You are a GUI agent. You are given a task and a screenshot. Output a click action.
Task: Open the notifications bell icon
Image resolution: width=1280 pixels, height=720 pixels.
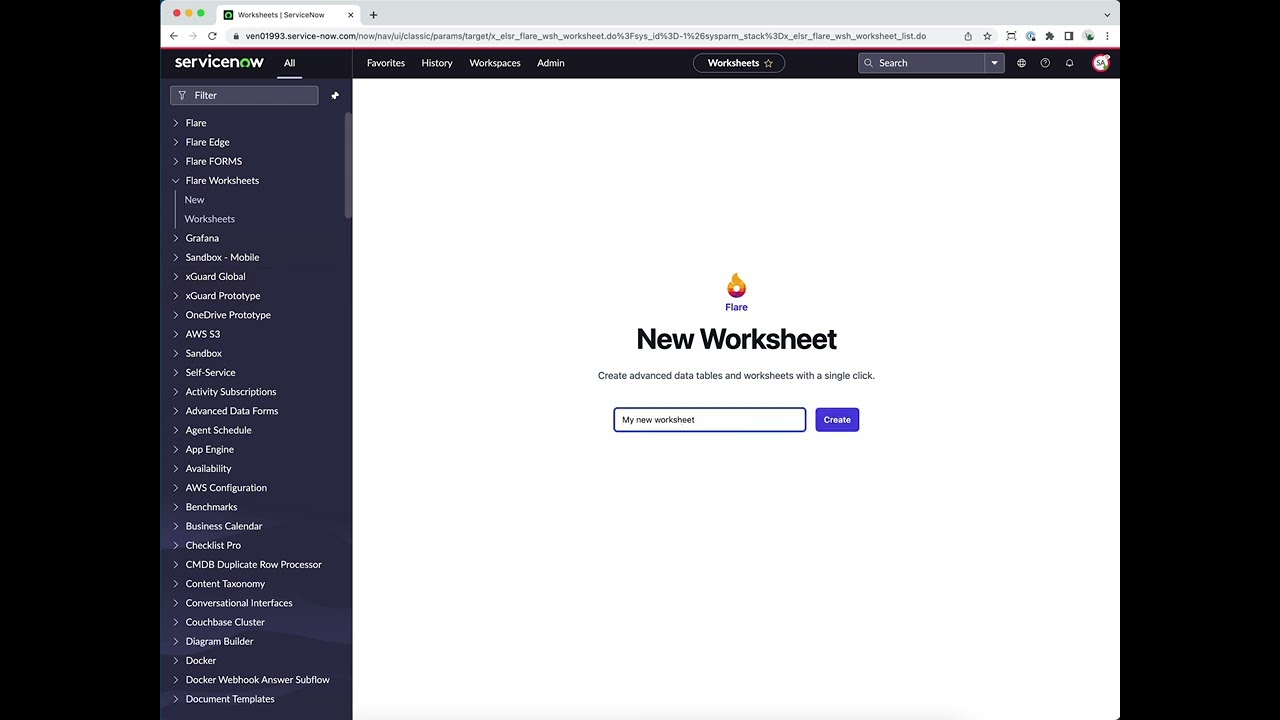[1069, 63]
